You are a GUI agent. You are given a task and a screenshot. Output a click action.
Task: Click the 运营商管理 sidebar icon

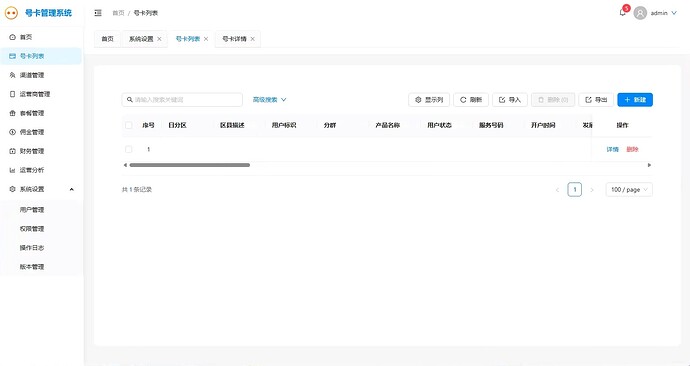(x=12, y=94)
